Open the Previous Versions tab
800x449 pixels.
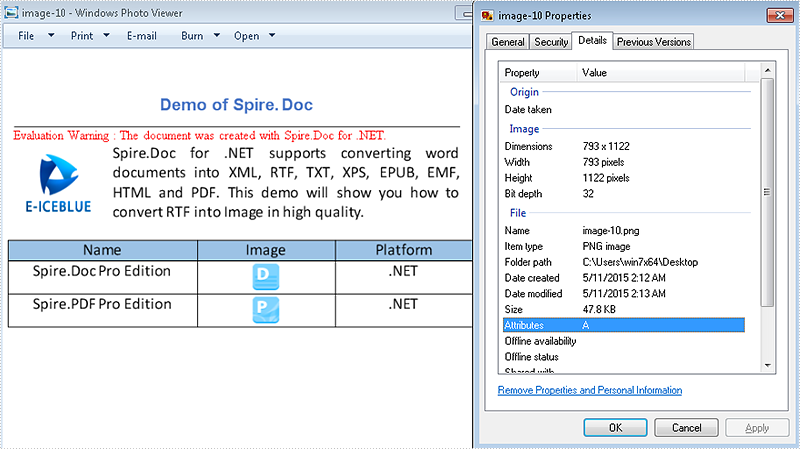(x=654, y=42)
